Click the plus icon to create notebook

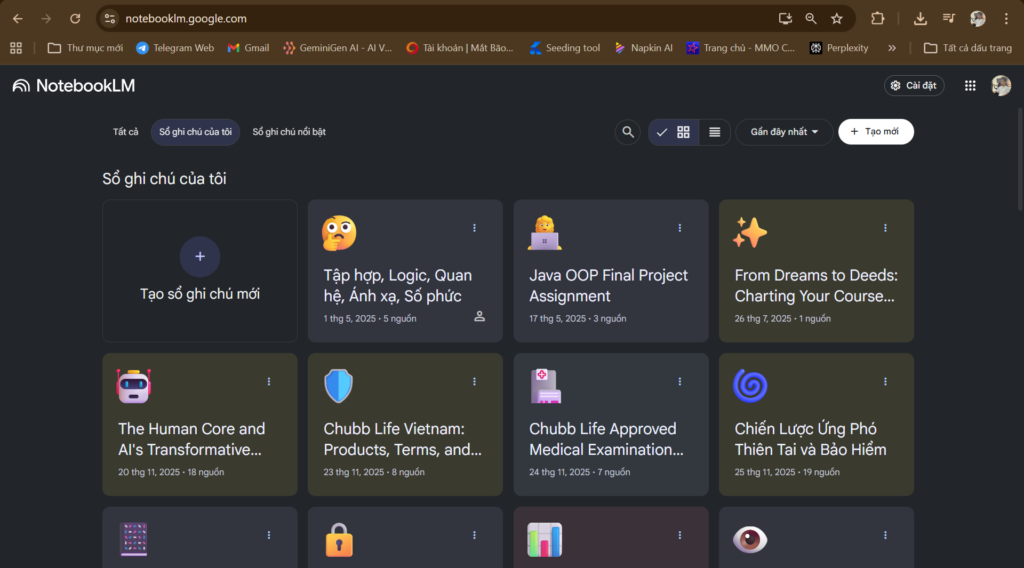pos(200,257)
